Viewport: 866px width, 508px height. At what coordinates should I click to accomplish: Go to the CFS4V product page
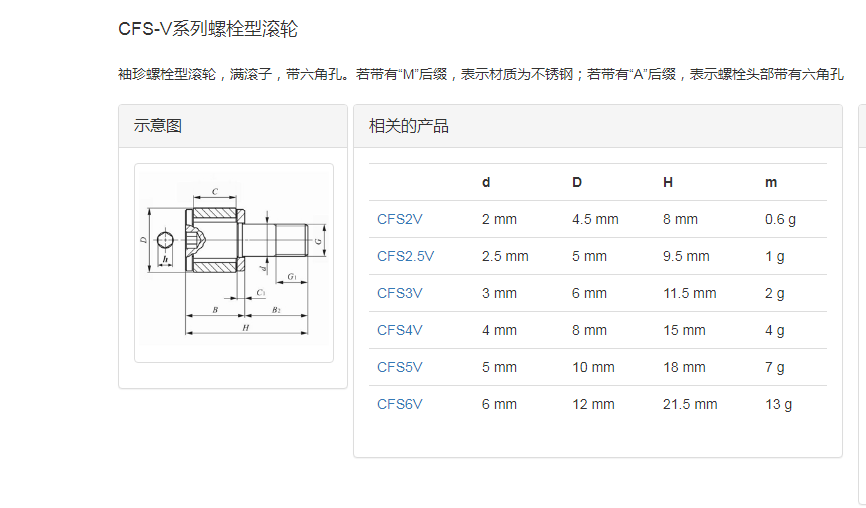pos(399,330)
